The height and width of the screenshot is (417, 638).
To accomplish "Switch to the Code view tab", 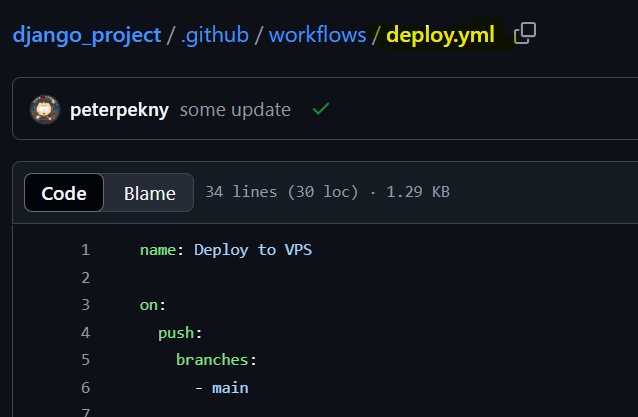I will pos(64,193).
